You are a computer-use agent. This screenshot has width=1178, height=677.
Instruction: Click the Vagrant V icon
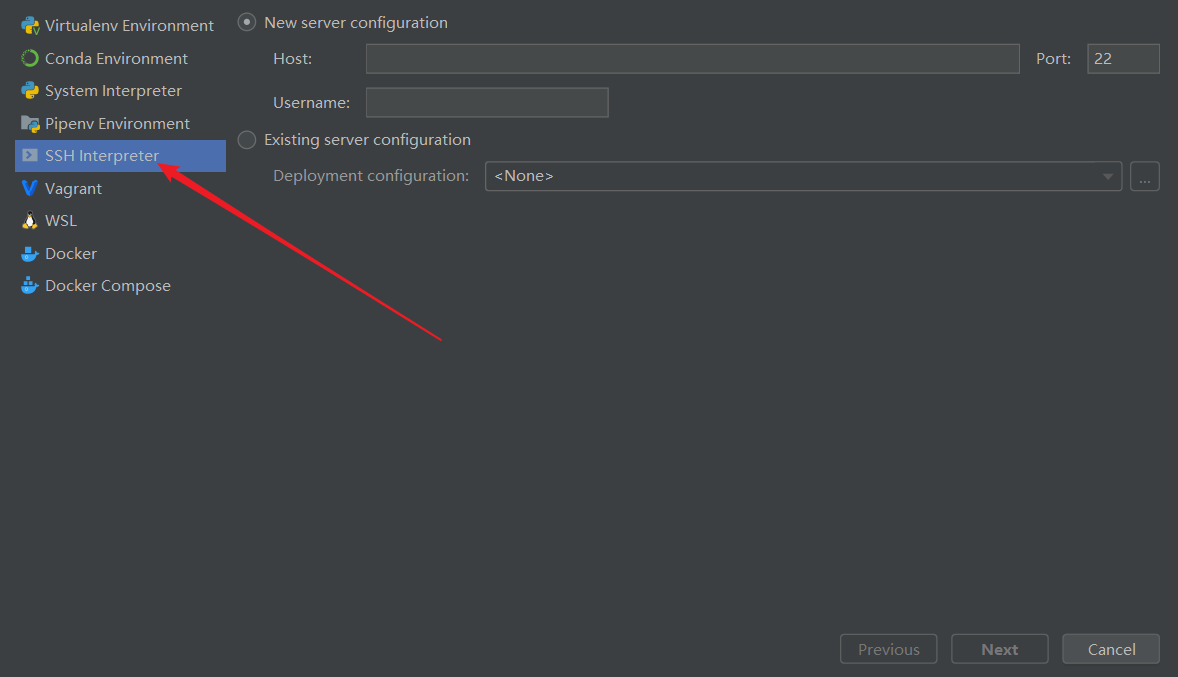pyautogui.click(x=29, y=188)
